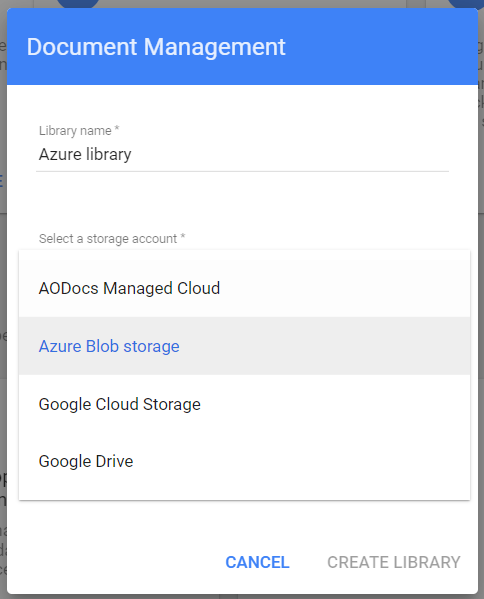Click blank space below Google Drive option
This screenshot has height=599, width=484.
(x=244, y=494)
